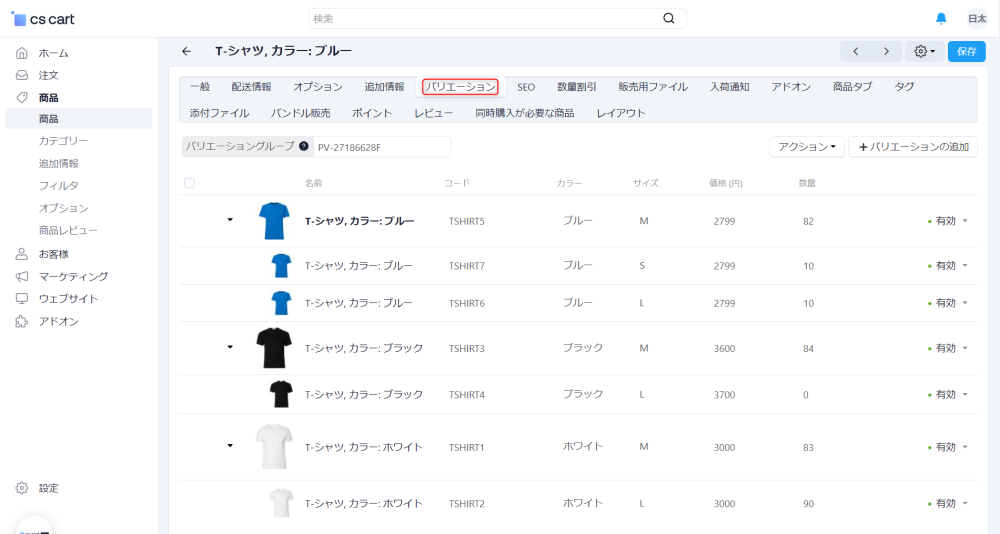Screen dimensions: 1000x534
Task: Click the 商品 tag icon in sidebar
Action: click(x=22, y=98)
